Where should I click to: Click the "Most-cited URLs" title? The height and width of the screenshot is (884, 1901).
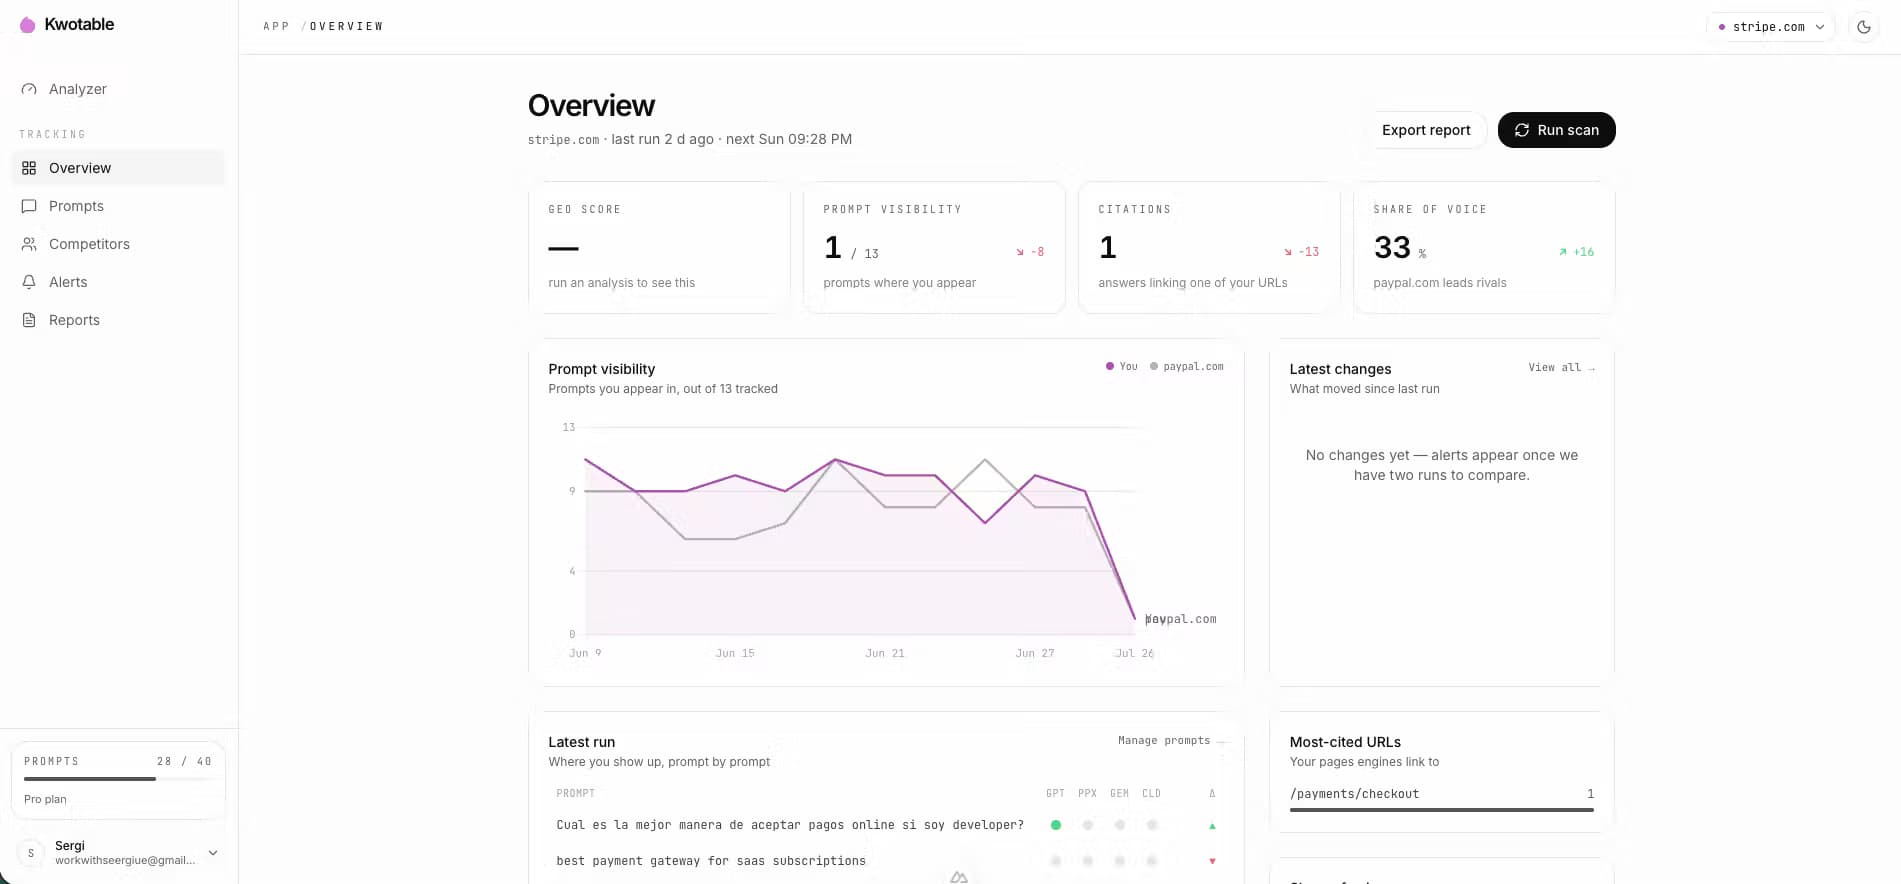pos(1345,742)
